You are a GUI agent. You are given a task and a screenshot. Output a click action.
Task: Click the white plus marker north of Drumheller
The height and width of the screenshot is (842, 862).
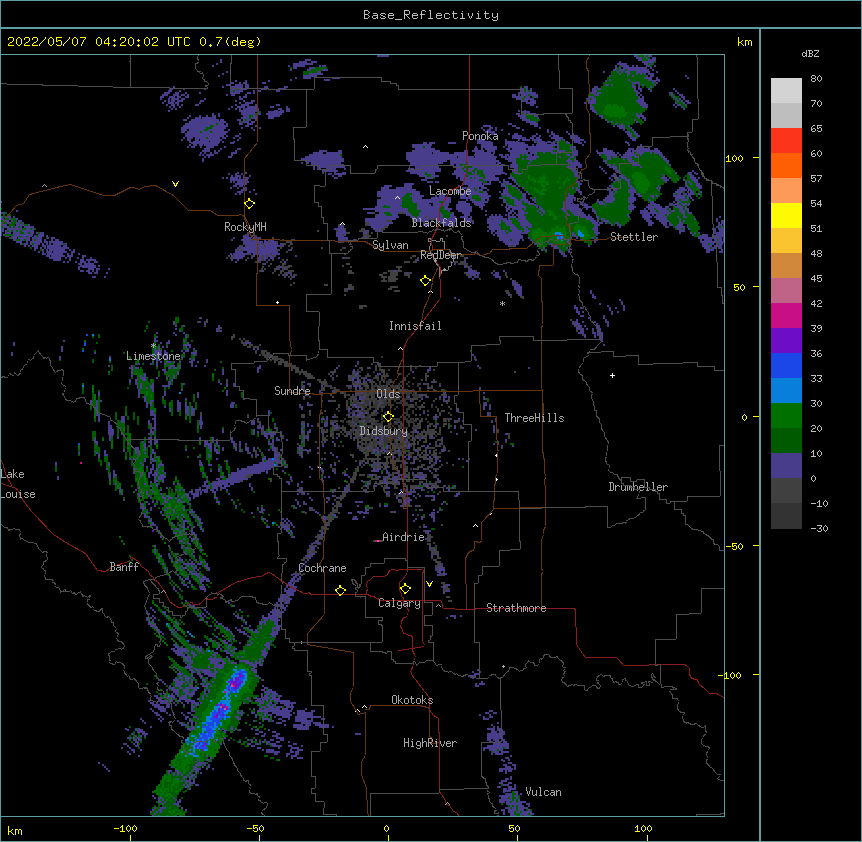(x=612, y=375)
